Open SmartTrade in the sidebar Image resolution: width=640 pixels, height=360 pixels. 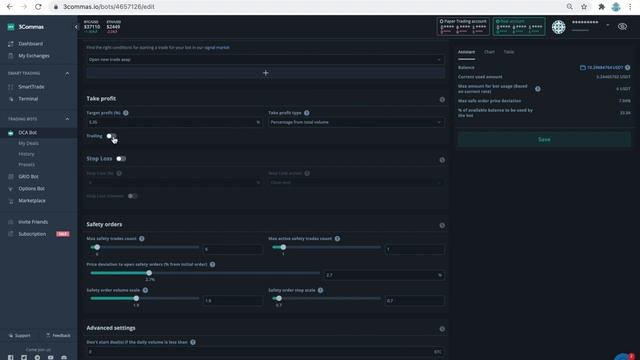click(x=31, y=87)
